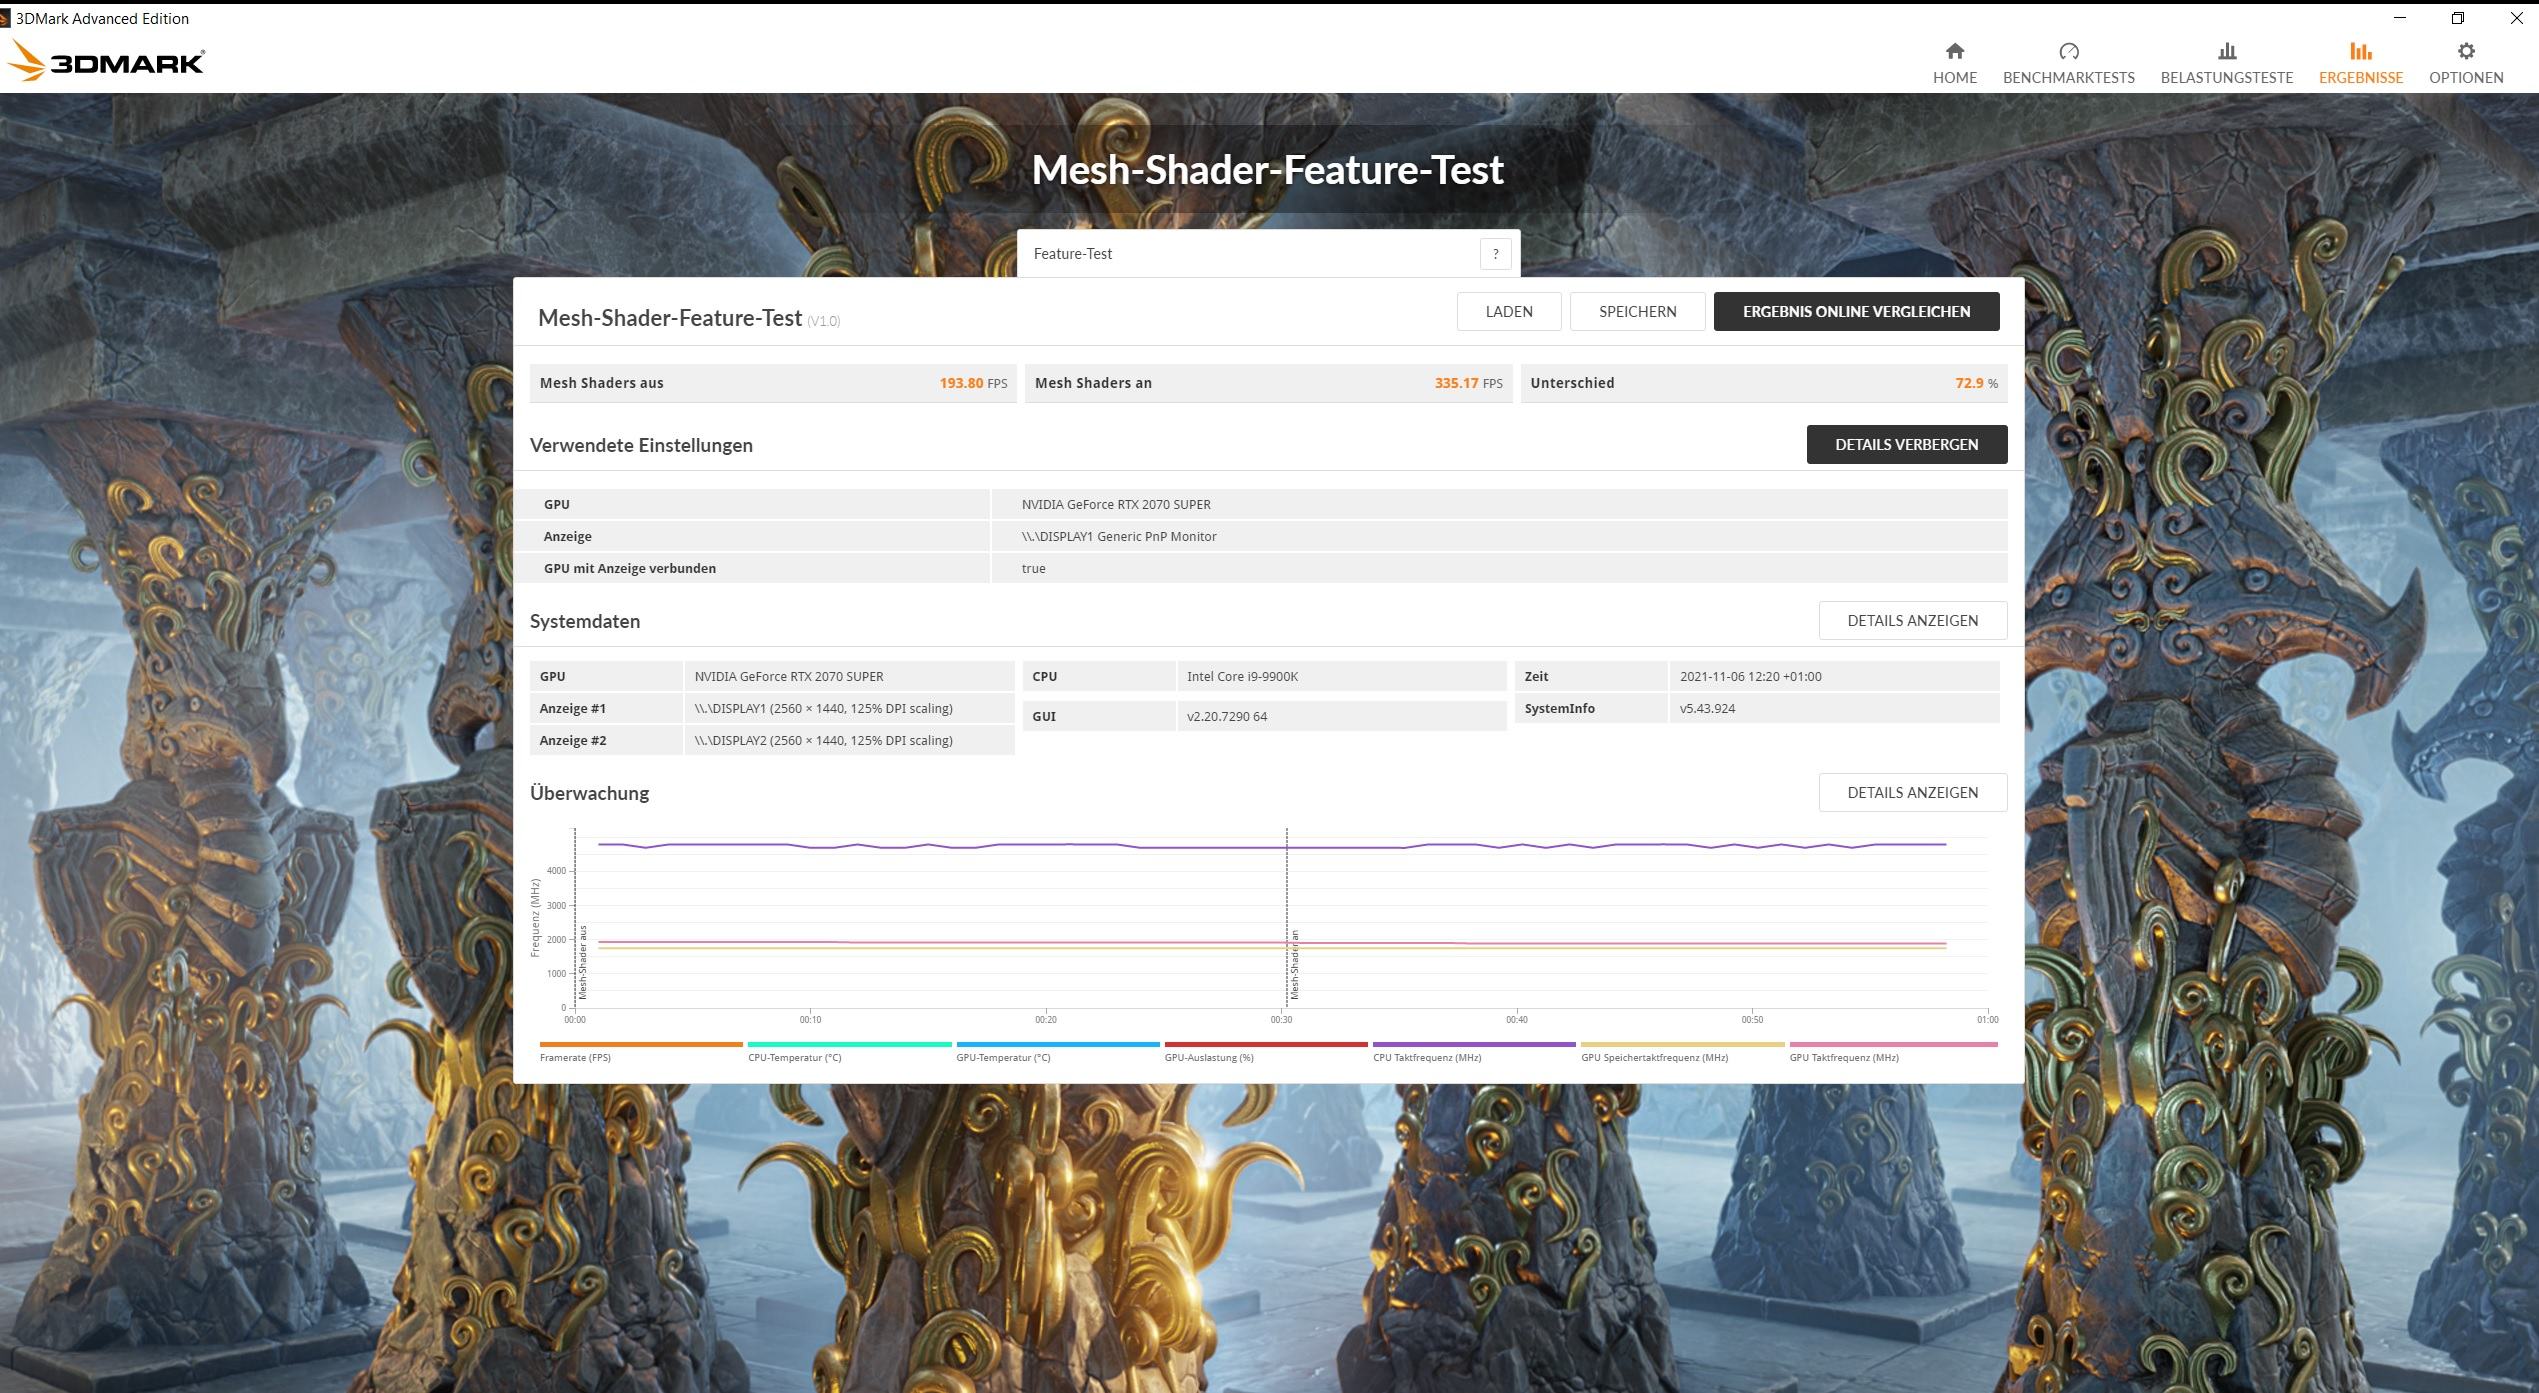Switch to the BENCHMARKTESTS tab label

point(2068,78)
